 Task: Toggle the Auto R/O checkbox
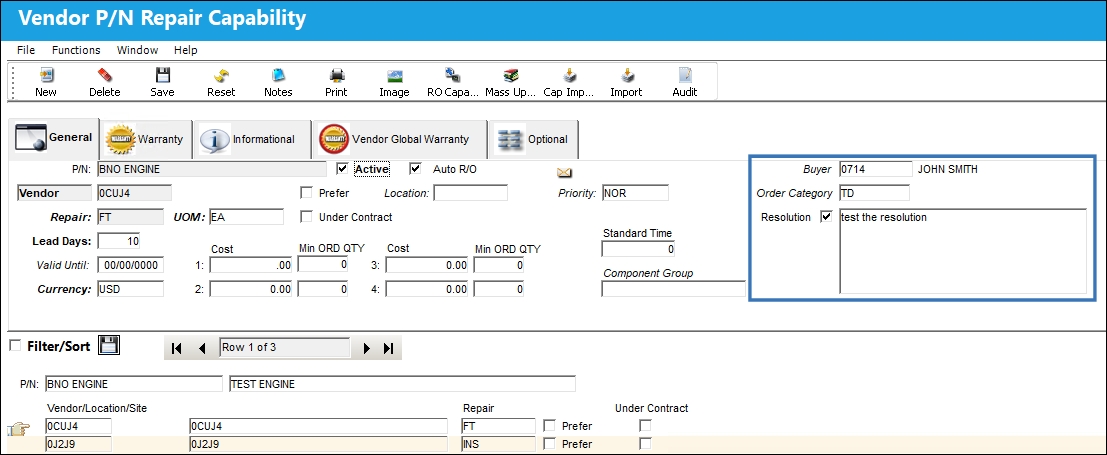tap(415, 169)
